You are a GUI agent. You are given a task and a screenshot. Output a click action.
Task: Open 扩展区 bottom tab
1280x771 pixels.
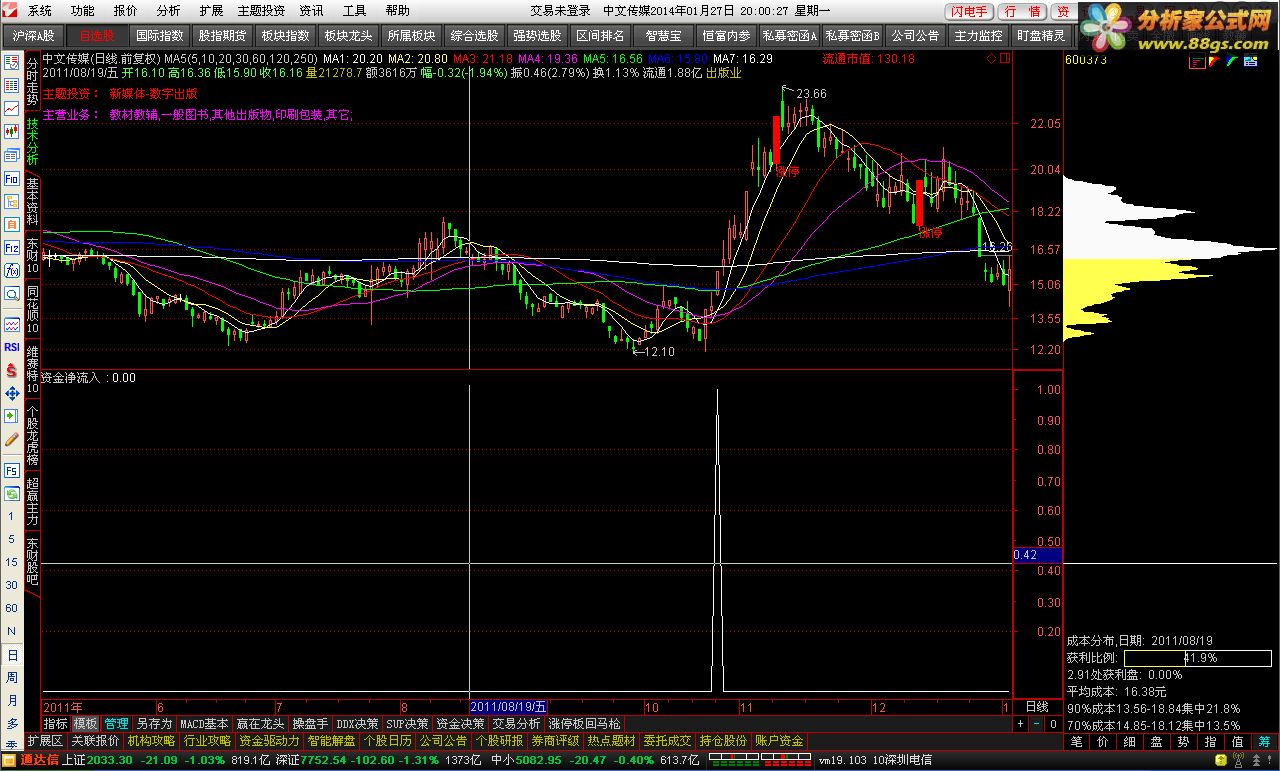(x=44, y=741)
